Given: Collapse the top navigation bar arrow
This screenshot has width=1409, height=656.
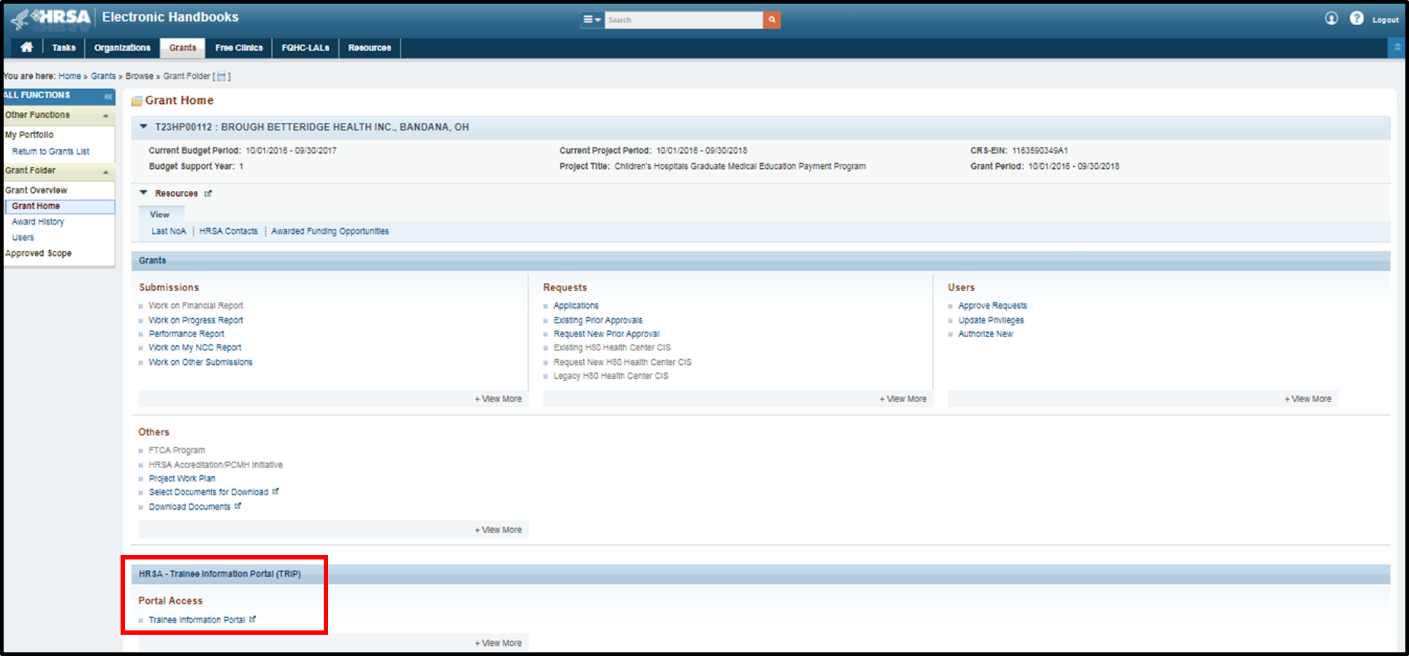Looking at the screenshot, I should tap(1396, 48).
